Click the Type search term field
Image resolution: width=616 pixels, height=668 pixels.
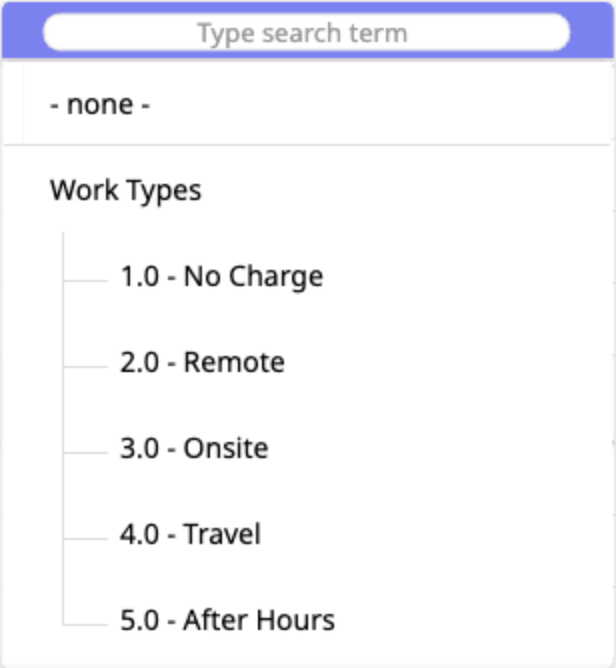pos(306,33)
